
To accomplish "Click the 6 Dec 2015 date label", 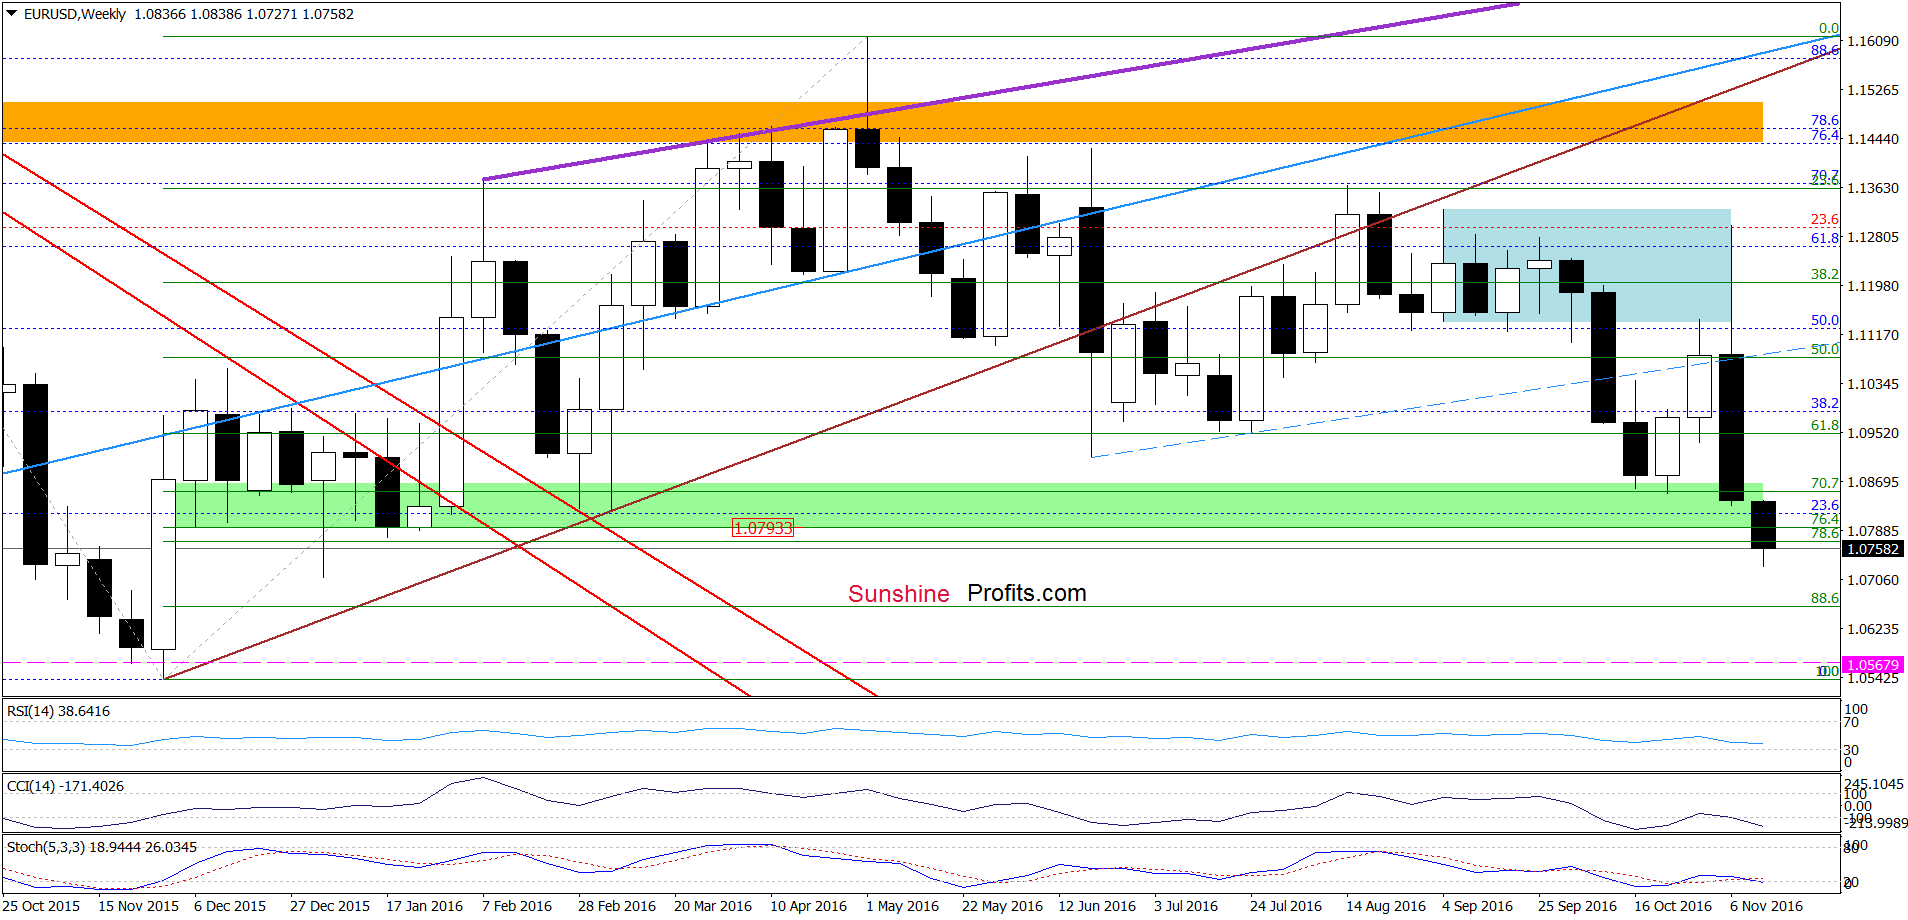I will coord(230,906).
